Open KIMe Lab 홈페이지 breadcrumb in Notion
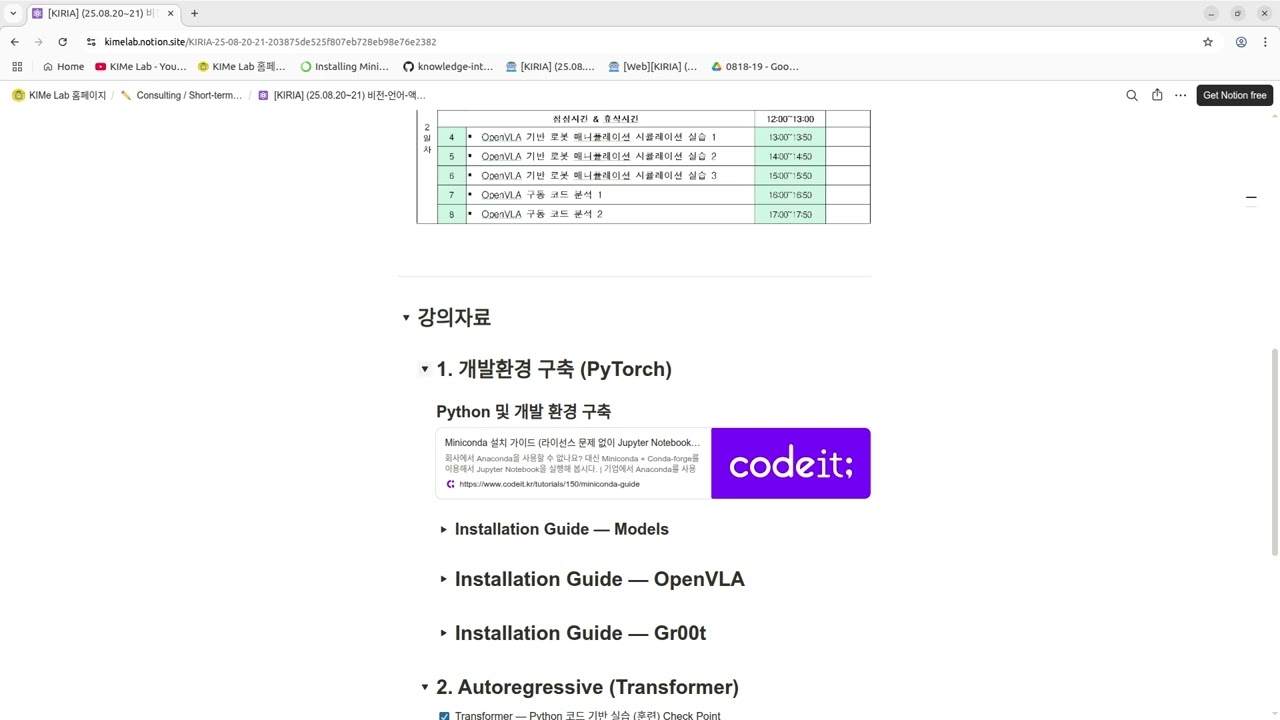Viewport: 1280px width, 720px height. point(59,95)
